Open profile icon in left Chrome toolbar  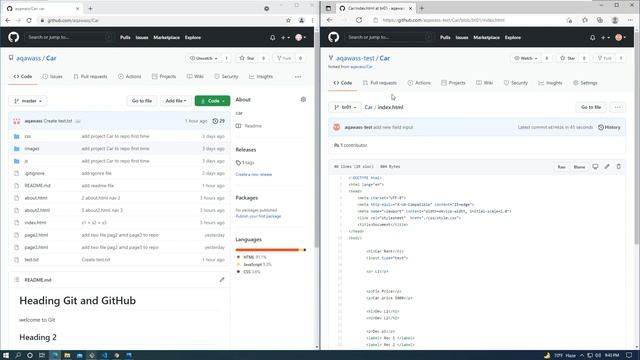(x=301, y=20)
